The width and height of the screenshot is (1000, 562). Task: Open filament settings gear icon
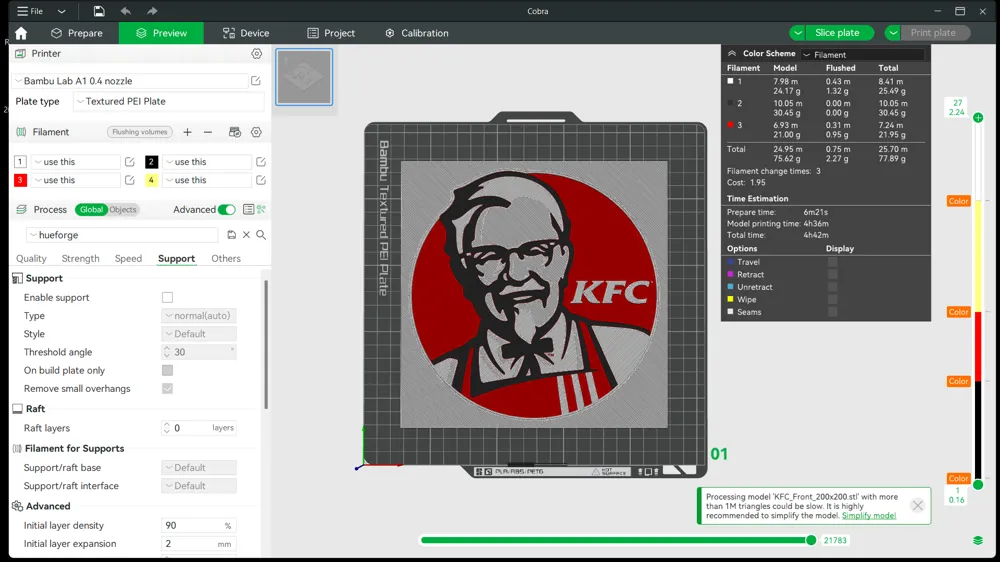(x=256, y=132)
